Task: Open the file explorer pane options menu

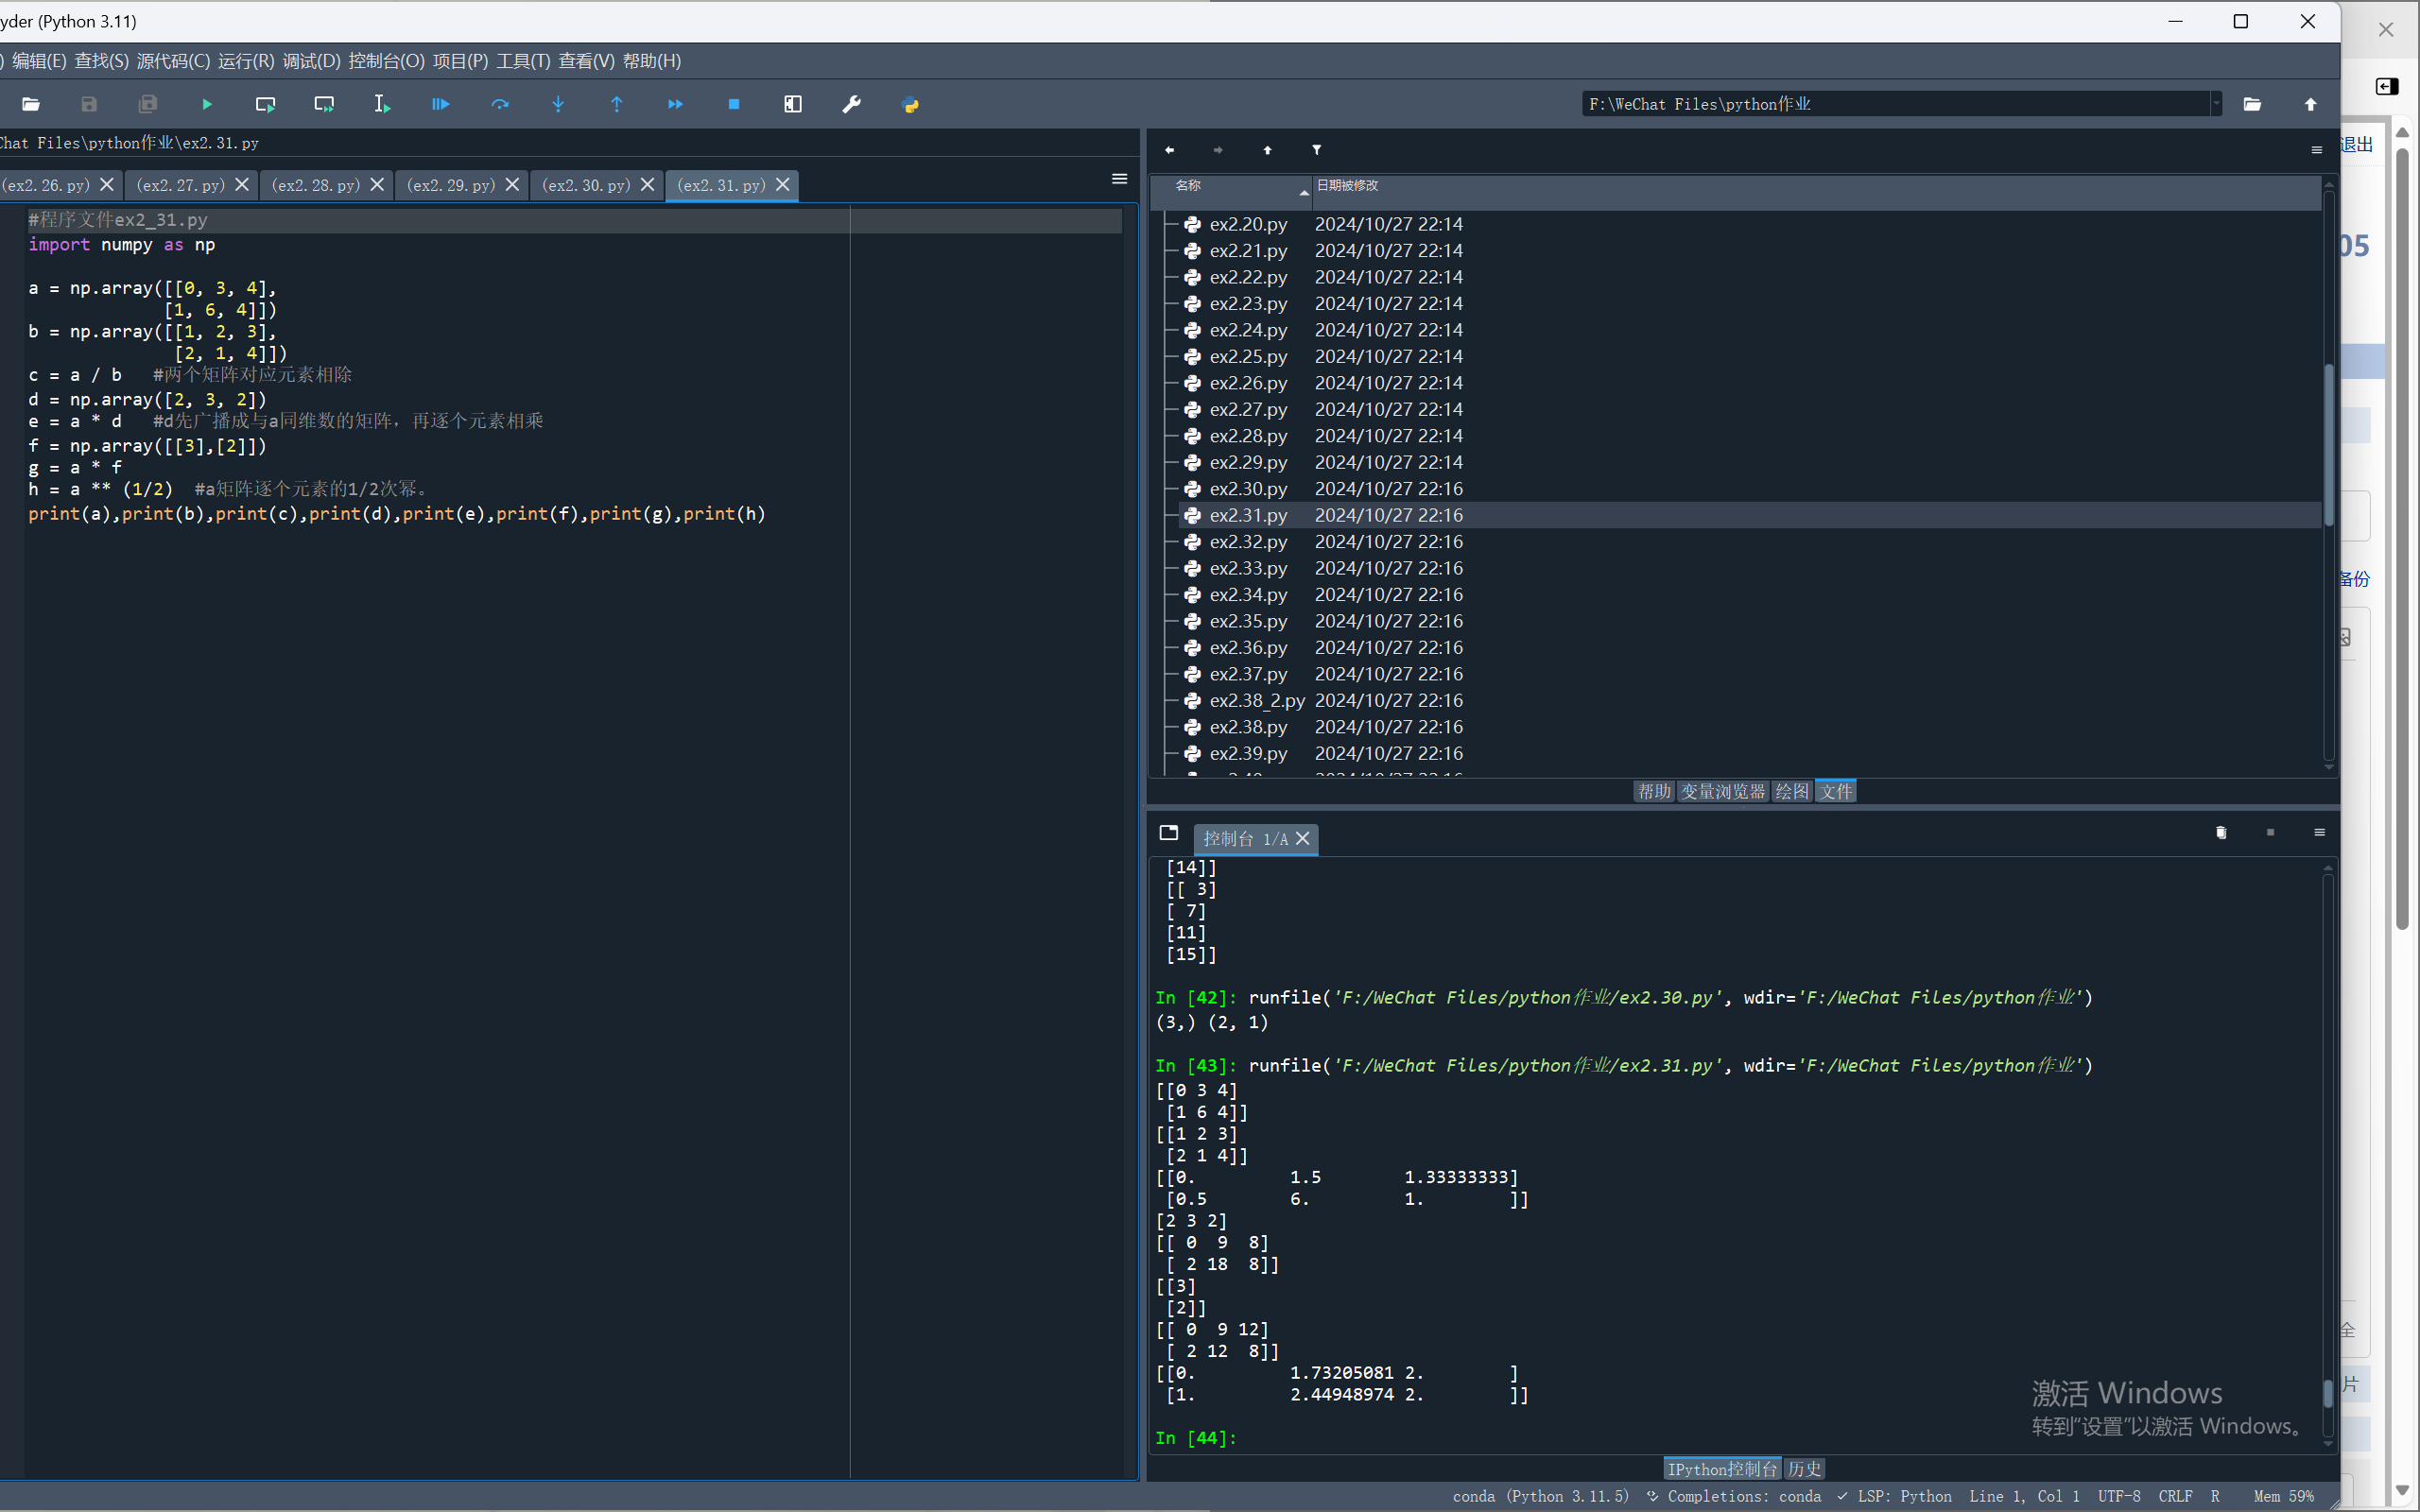Action: click(x=2316, y=150)
